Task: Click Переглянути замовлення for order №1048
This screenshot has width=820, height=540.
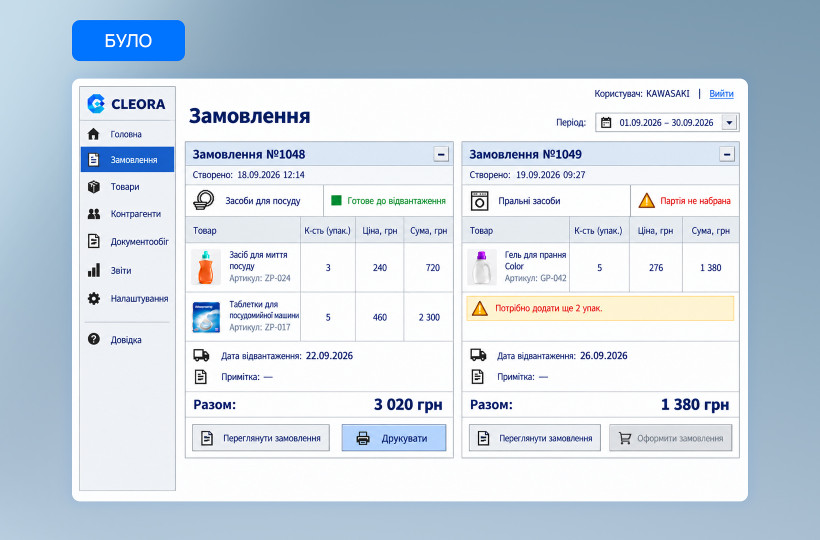Action: tap(261, 438)
